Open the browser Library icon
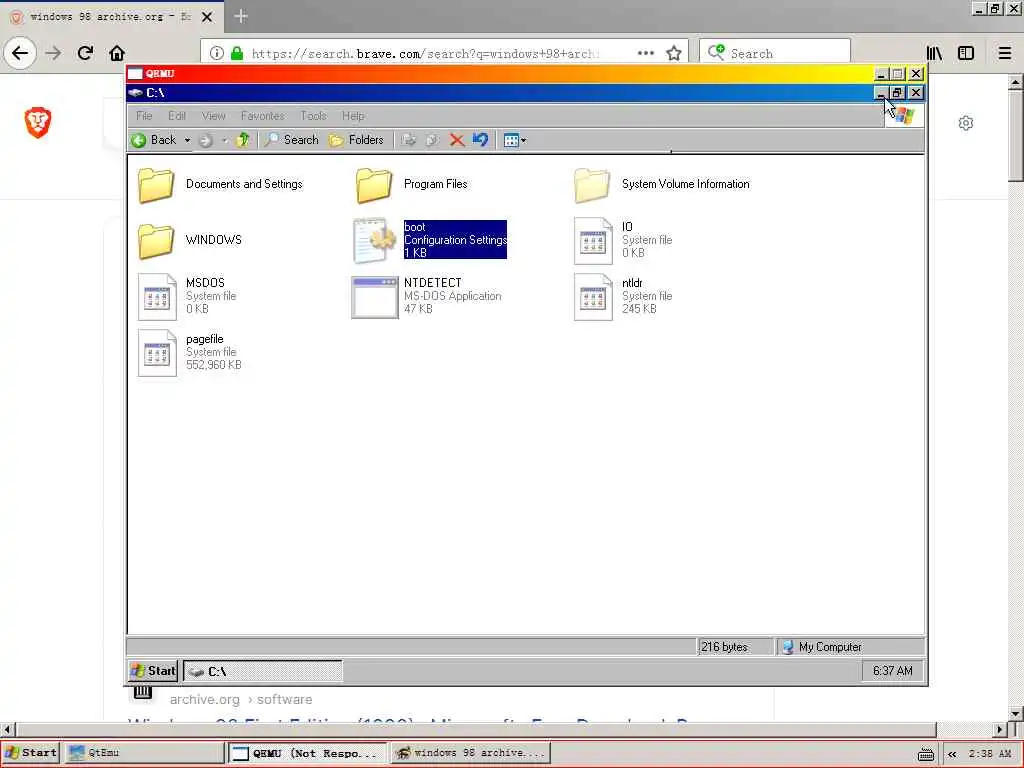This screenshot has height=768, width=1024. point(935,53)
